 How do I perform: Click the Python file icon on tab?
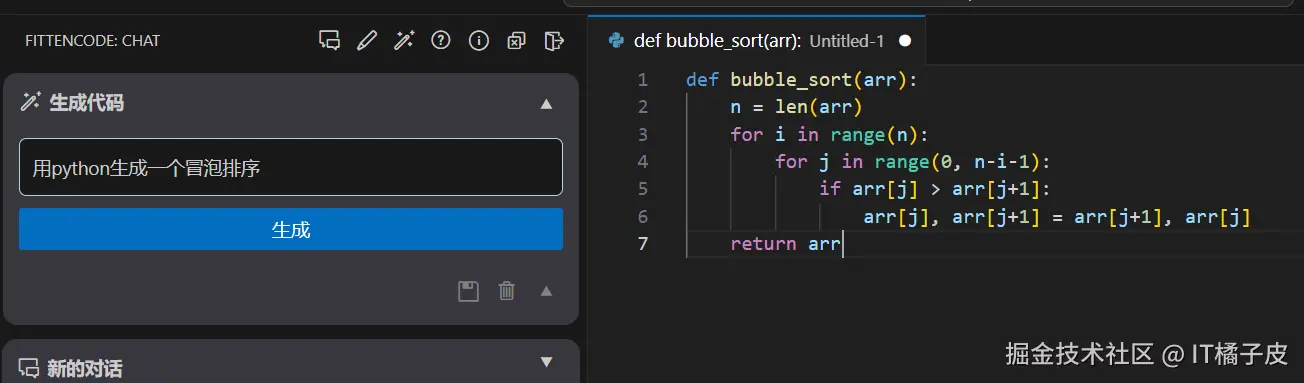(x=617, y=41)
